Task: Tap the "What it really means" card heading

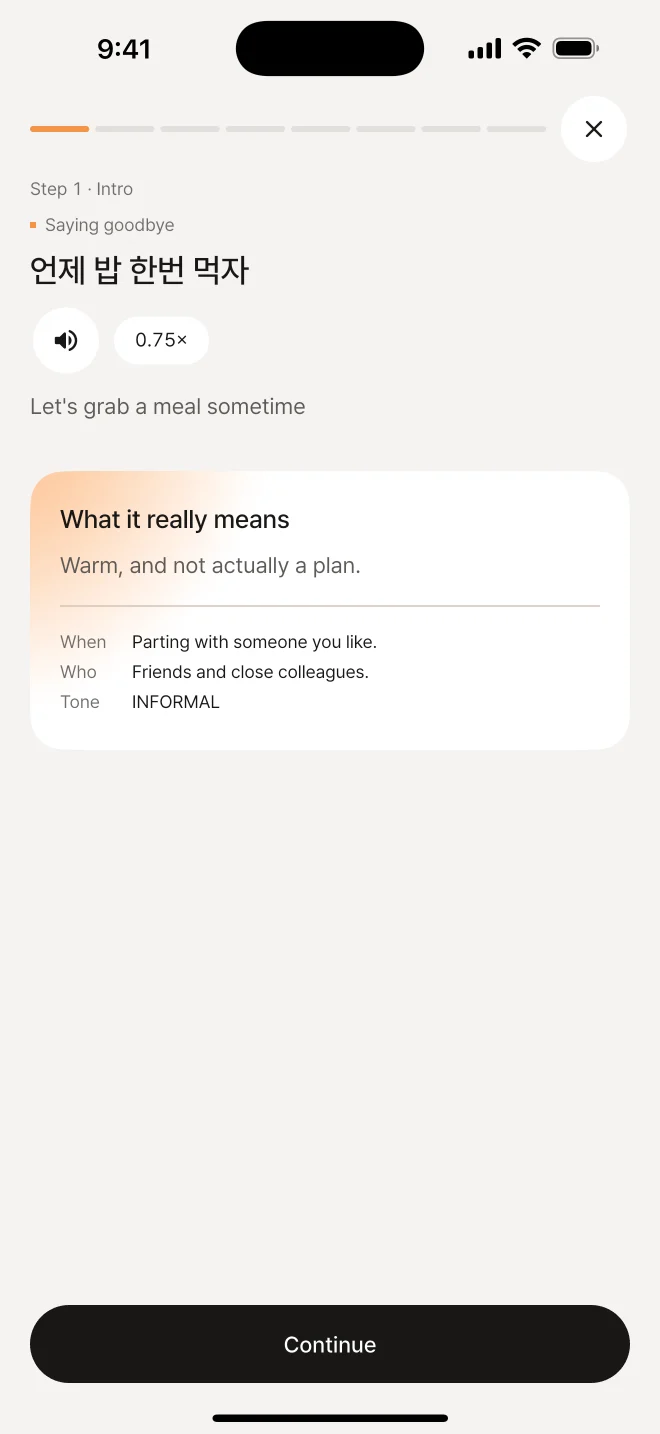Action: pos(175,519)
